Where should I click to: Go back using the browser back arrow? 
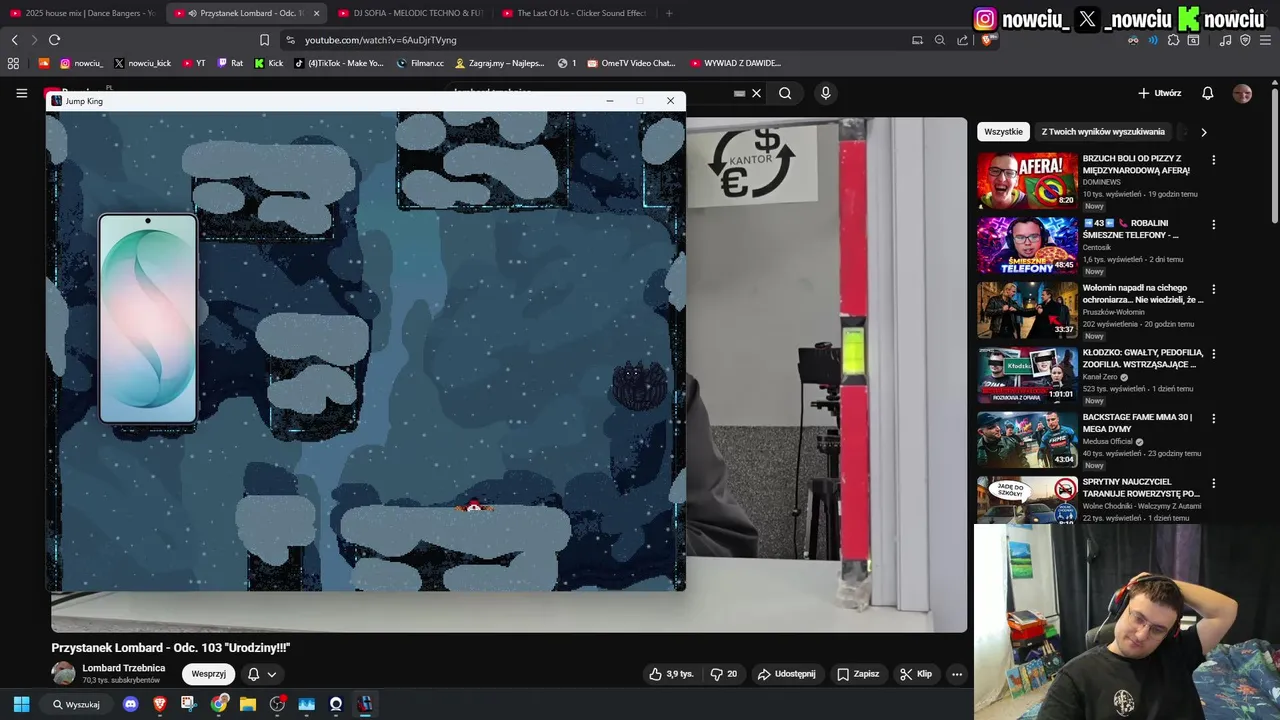pos(14,40)
